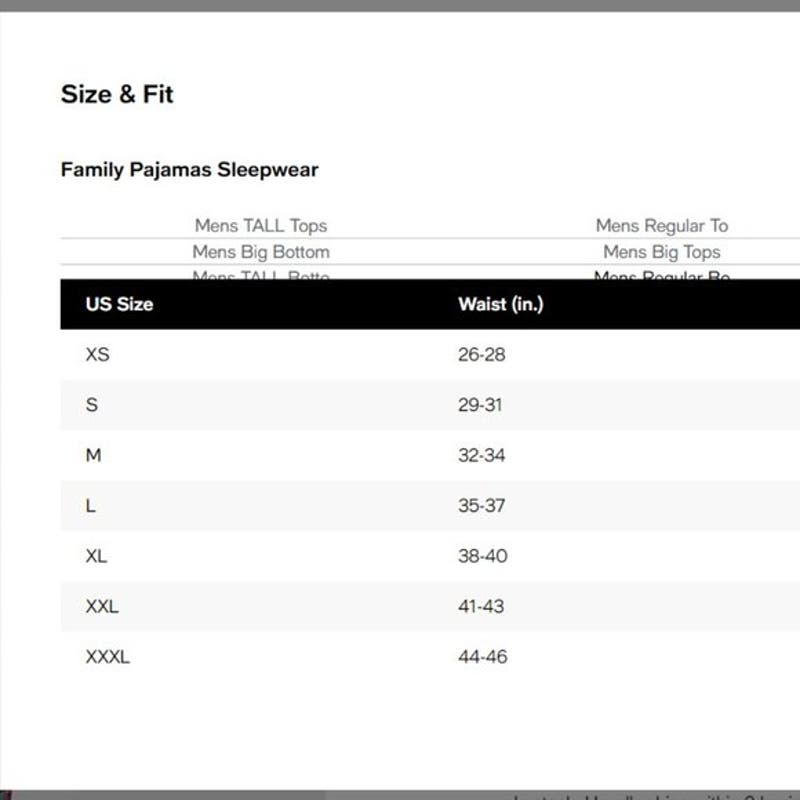Open the Mens Big Bottom tab
Viewport: 800px width, 800px height.
261,252
